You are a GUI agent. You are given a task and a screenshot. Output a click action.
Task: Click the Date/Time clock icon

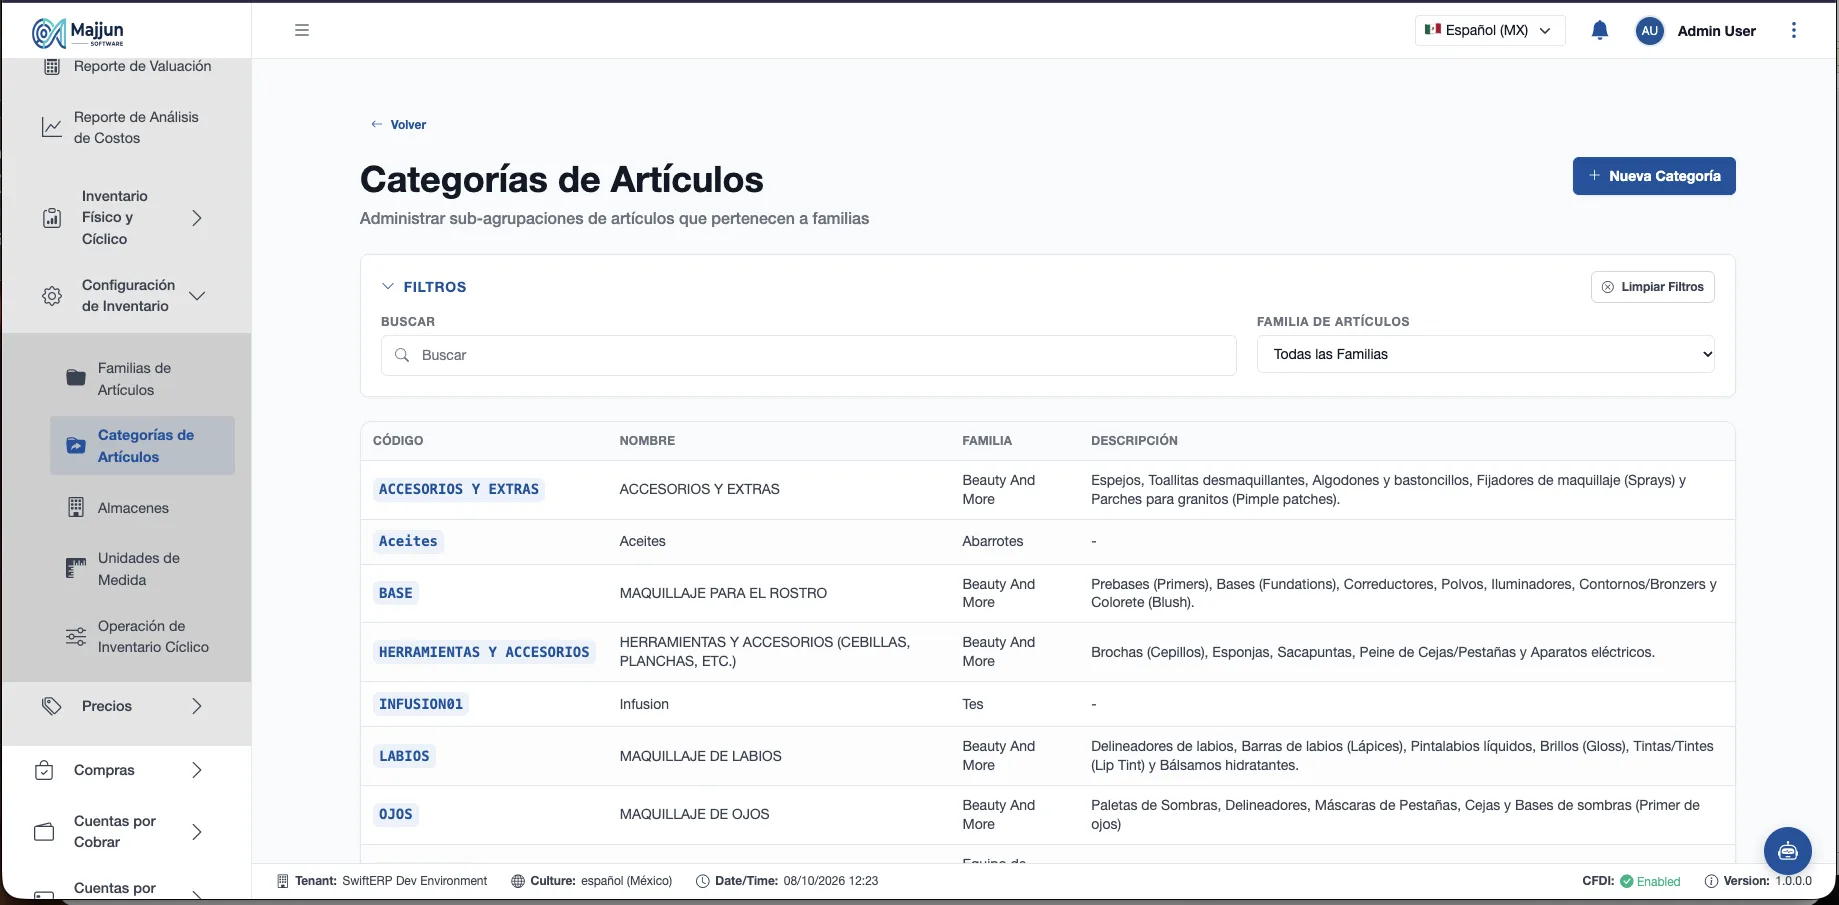coord(703,881)
